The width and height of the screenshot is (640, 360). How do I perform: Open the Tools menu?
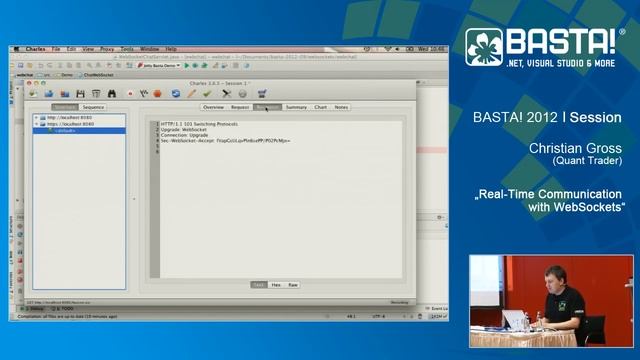(x=127, y=49)
